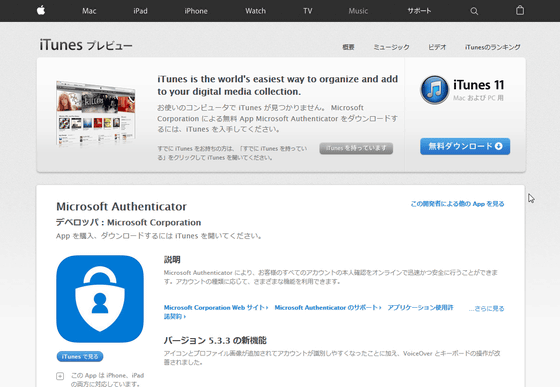560x387 pixels.
Task: Open この開発者による他の App を見る link
Action: click(x=457, y=204)
